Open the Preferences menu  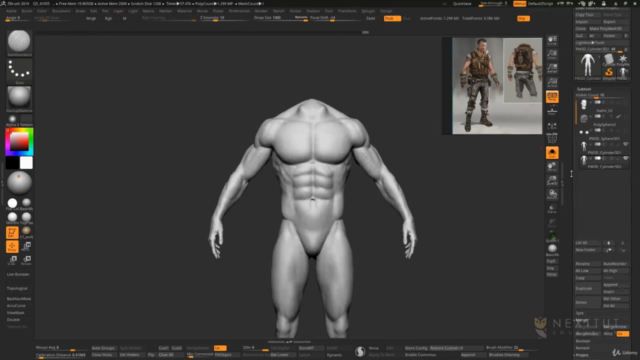tap(239, 11)
